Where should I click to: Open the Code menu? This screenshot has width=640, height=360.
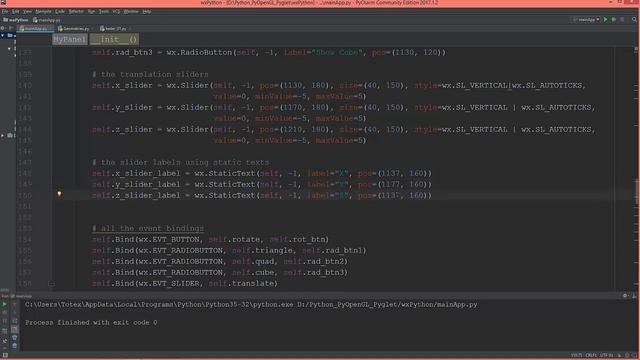[x=60, y=11]
